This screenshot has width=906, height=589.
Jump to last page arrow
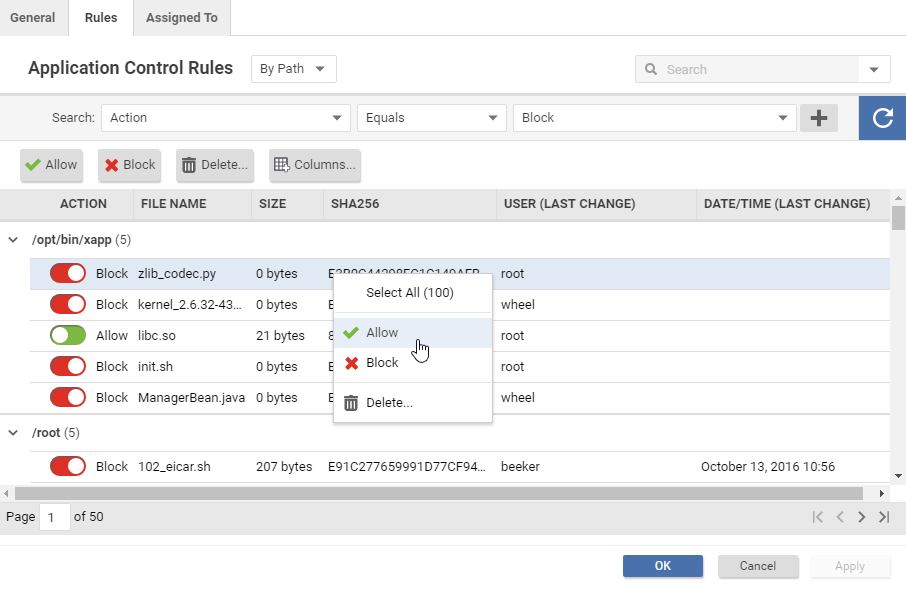coord(883,517)
